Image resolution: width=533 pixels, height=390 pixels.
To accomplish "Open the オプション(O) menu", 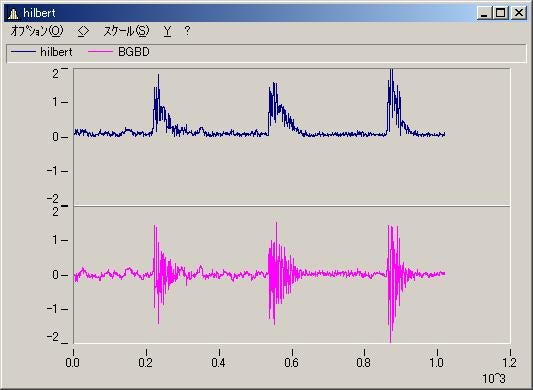I will point(37,31).
